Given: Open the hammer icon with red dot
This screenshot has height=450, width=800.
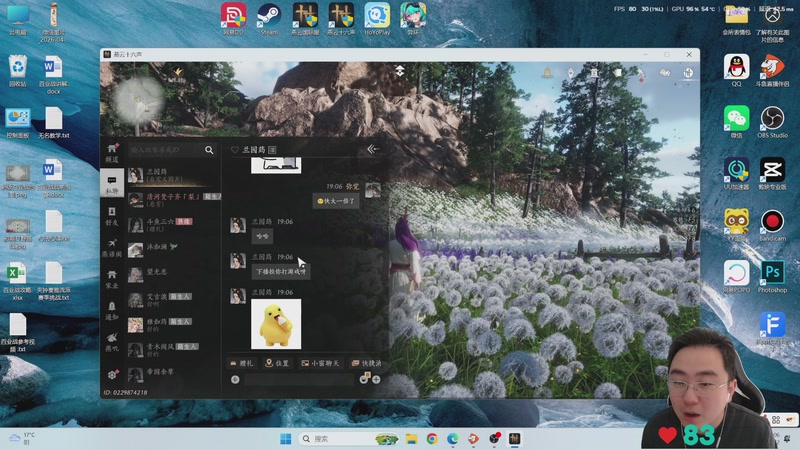Looking at the screenshot, I should [641, 74].
